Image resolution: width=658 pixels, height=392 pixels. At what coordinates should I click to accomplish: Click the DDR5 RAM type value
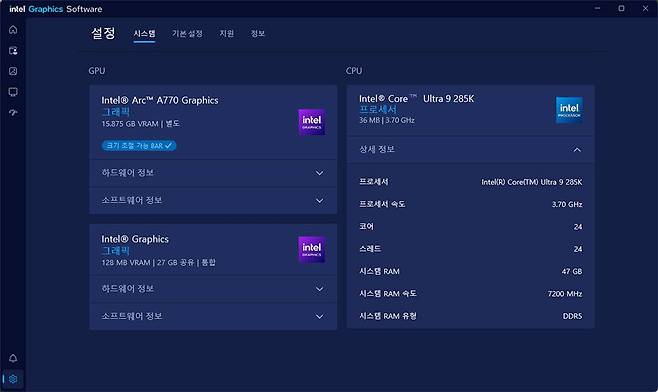click(x=572, y=316)
